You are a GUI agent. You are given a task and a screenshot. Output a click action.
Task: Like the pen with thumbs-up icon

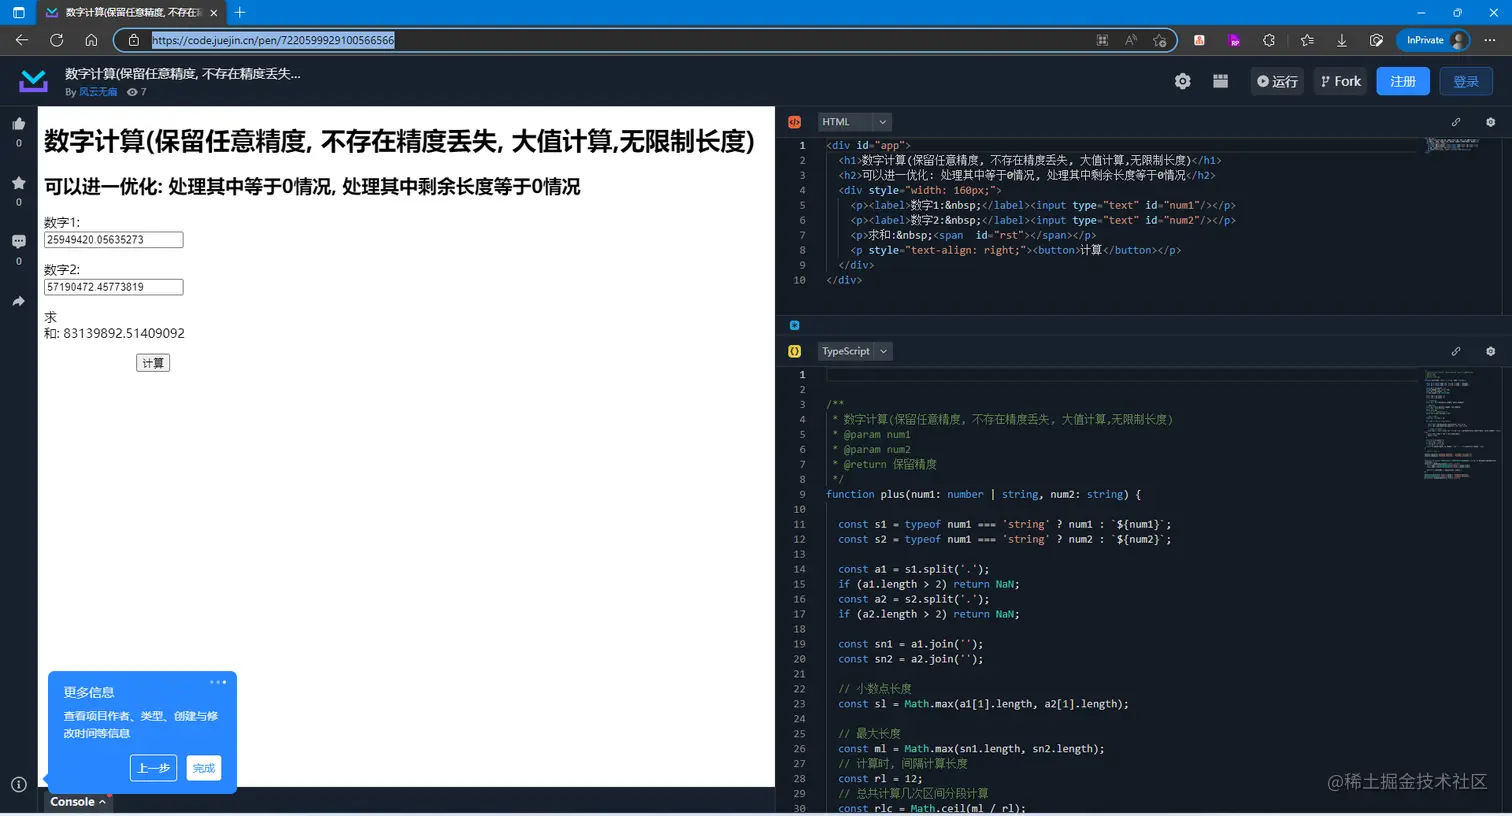click(18, 124)
